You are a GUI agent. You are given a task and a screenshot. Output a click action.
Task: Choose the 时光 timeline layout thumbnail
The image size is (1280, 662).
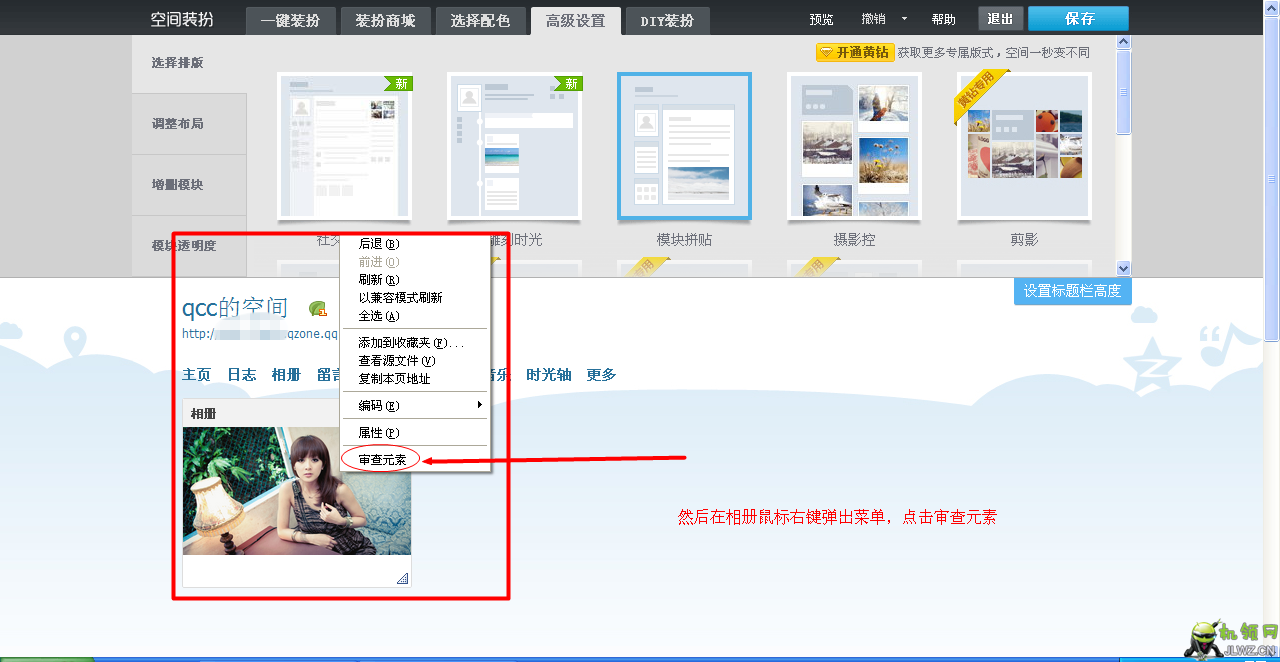[x=515, y=146]
